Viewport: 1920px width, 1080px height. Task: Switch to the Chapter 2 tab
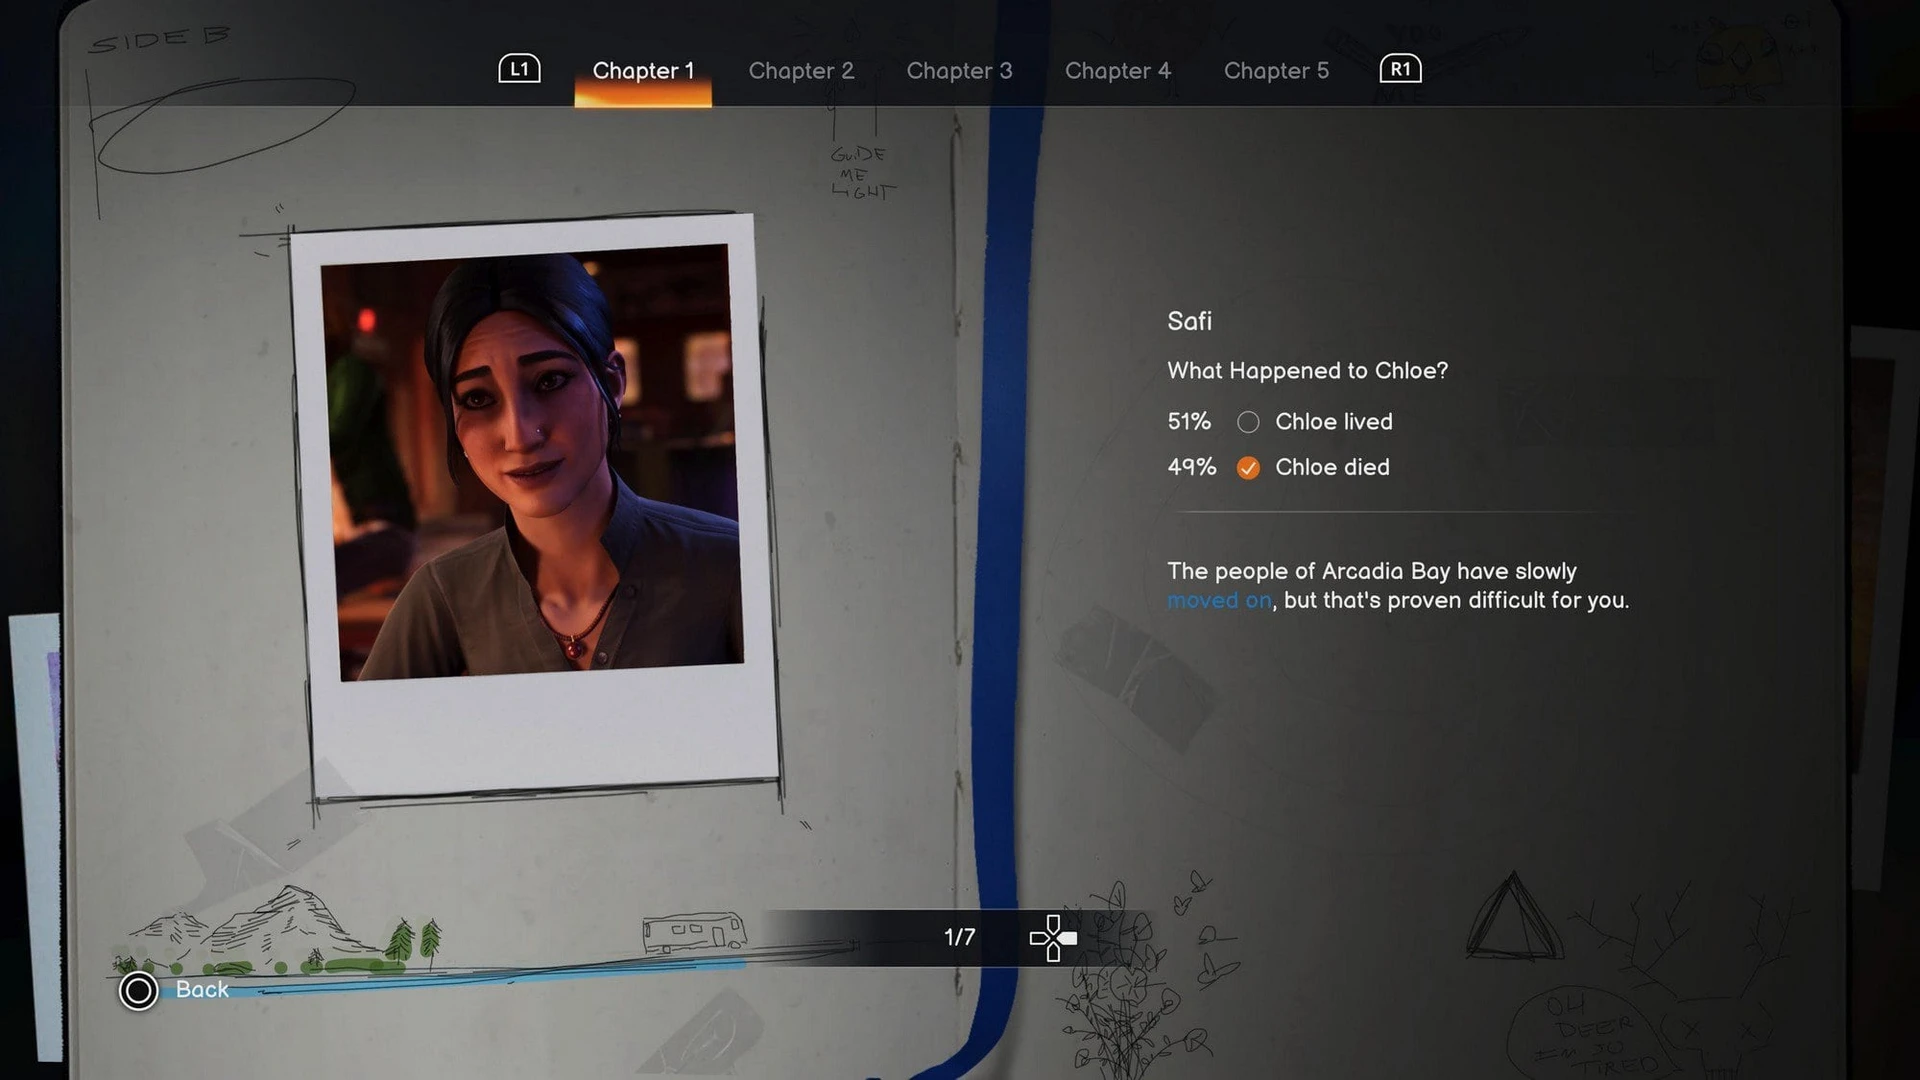(801, 71)
